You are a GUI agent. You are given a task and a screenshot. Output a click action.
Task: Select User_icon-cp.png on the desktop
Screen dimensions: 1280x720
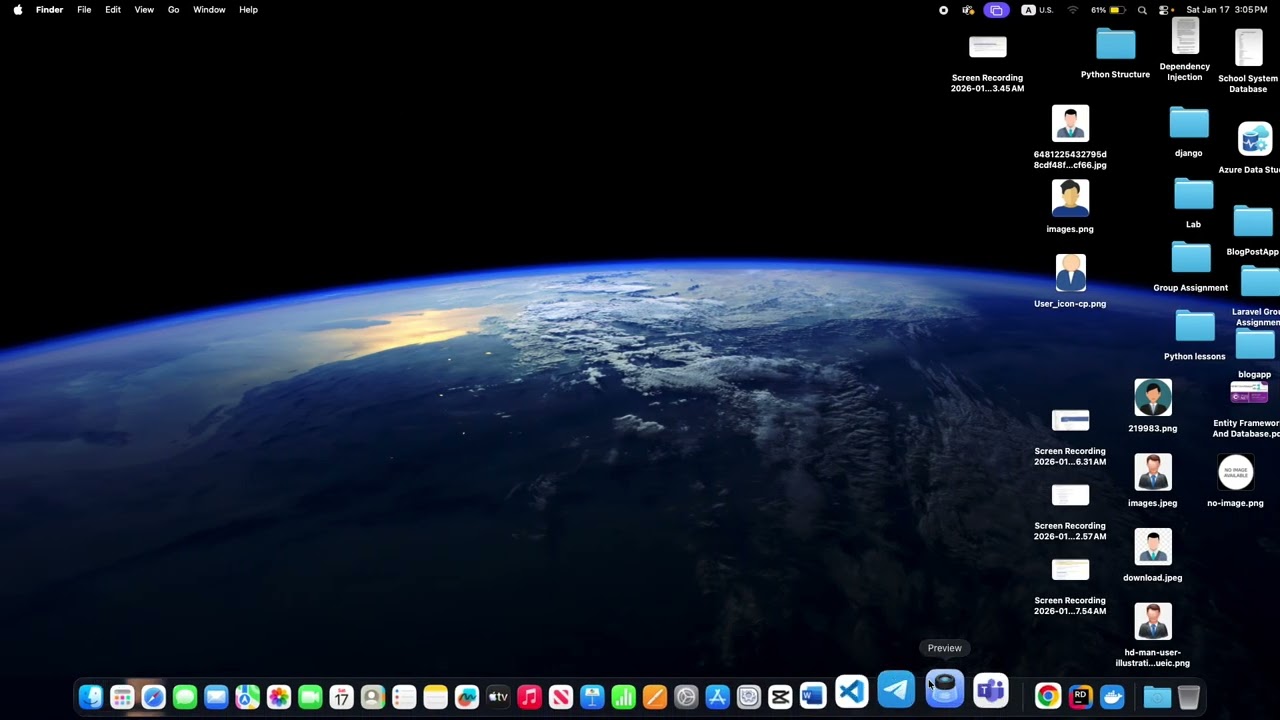click(x=1070, y=281)
